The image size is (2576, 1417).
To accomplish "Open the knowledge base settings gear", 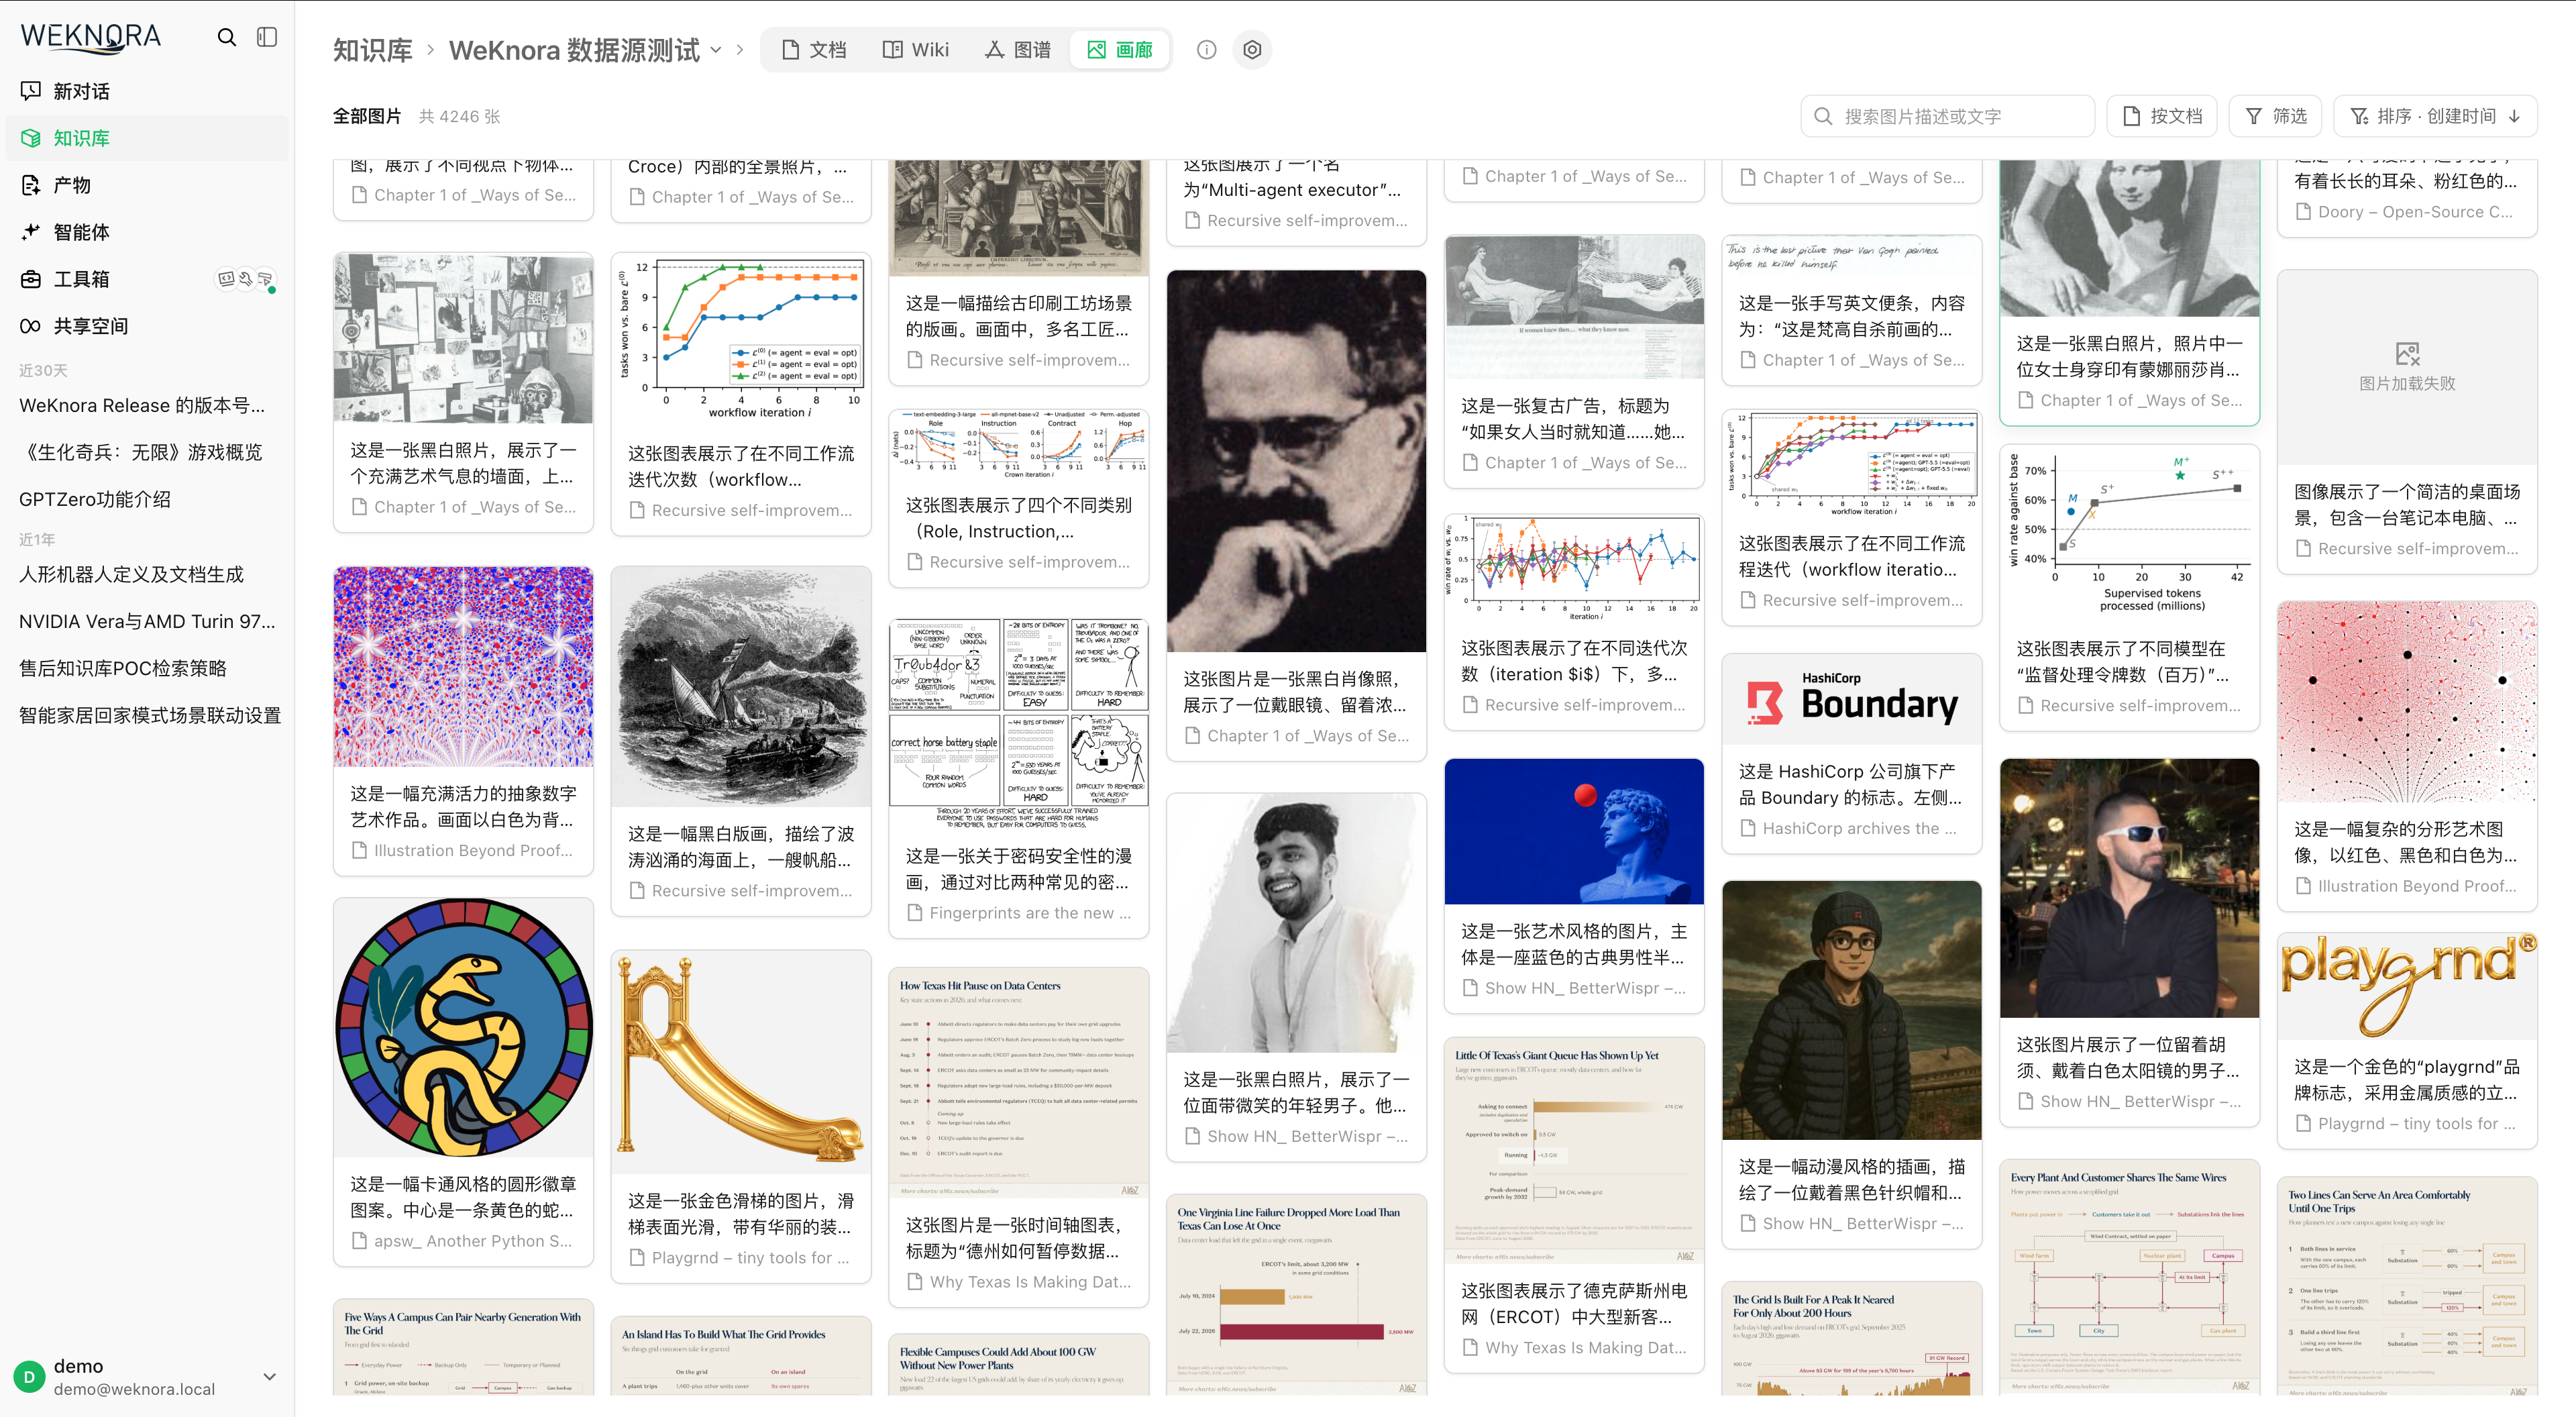I will click(1252, 49).
